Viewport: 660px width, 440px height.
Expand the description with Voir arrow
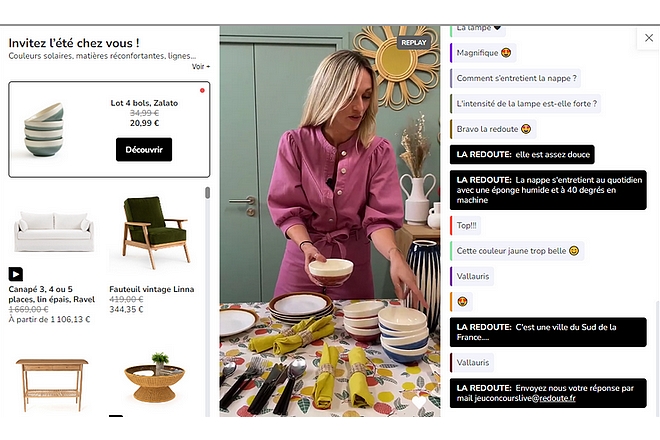[201, 67]
